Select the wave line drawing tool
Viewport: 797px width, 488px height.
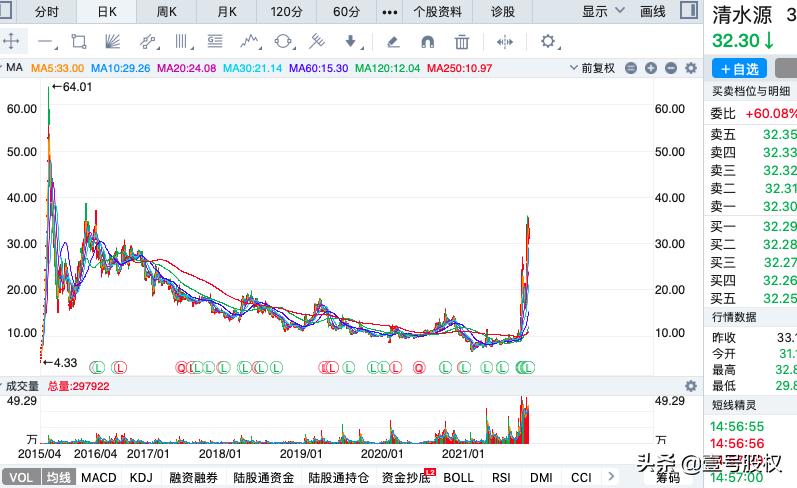249,41
